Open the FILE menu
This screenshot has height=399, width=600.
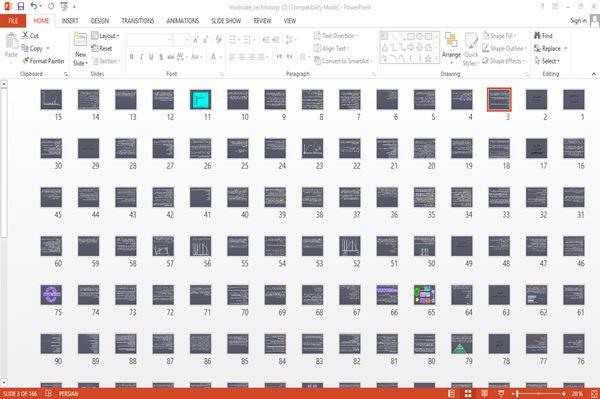coord(13,21)
